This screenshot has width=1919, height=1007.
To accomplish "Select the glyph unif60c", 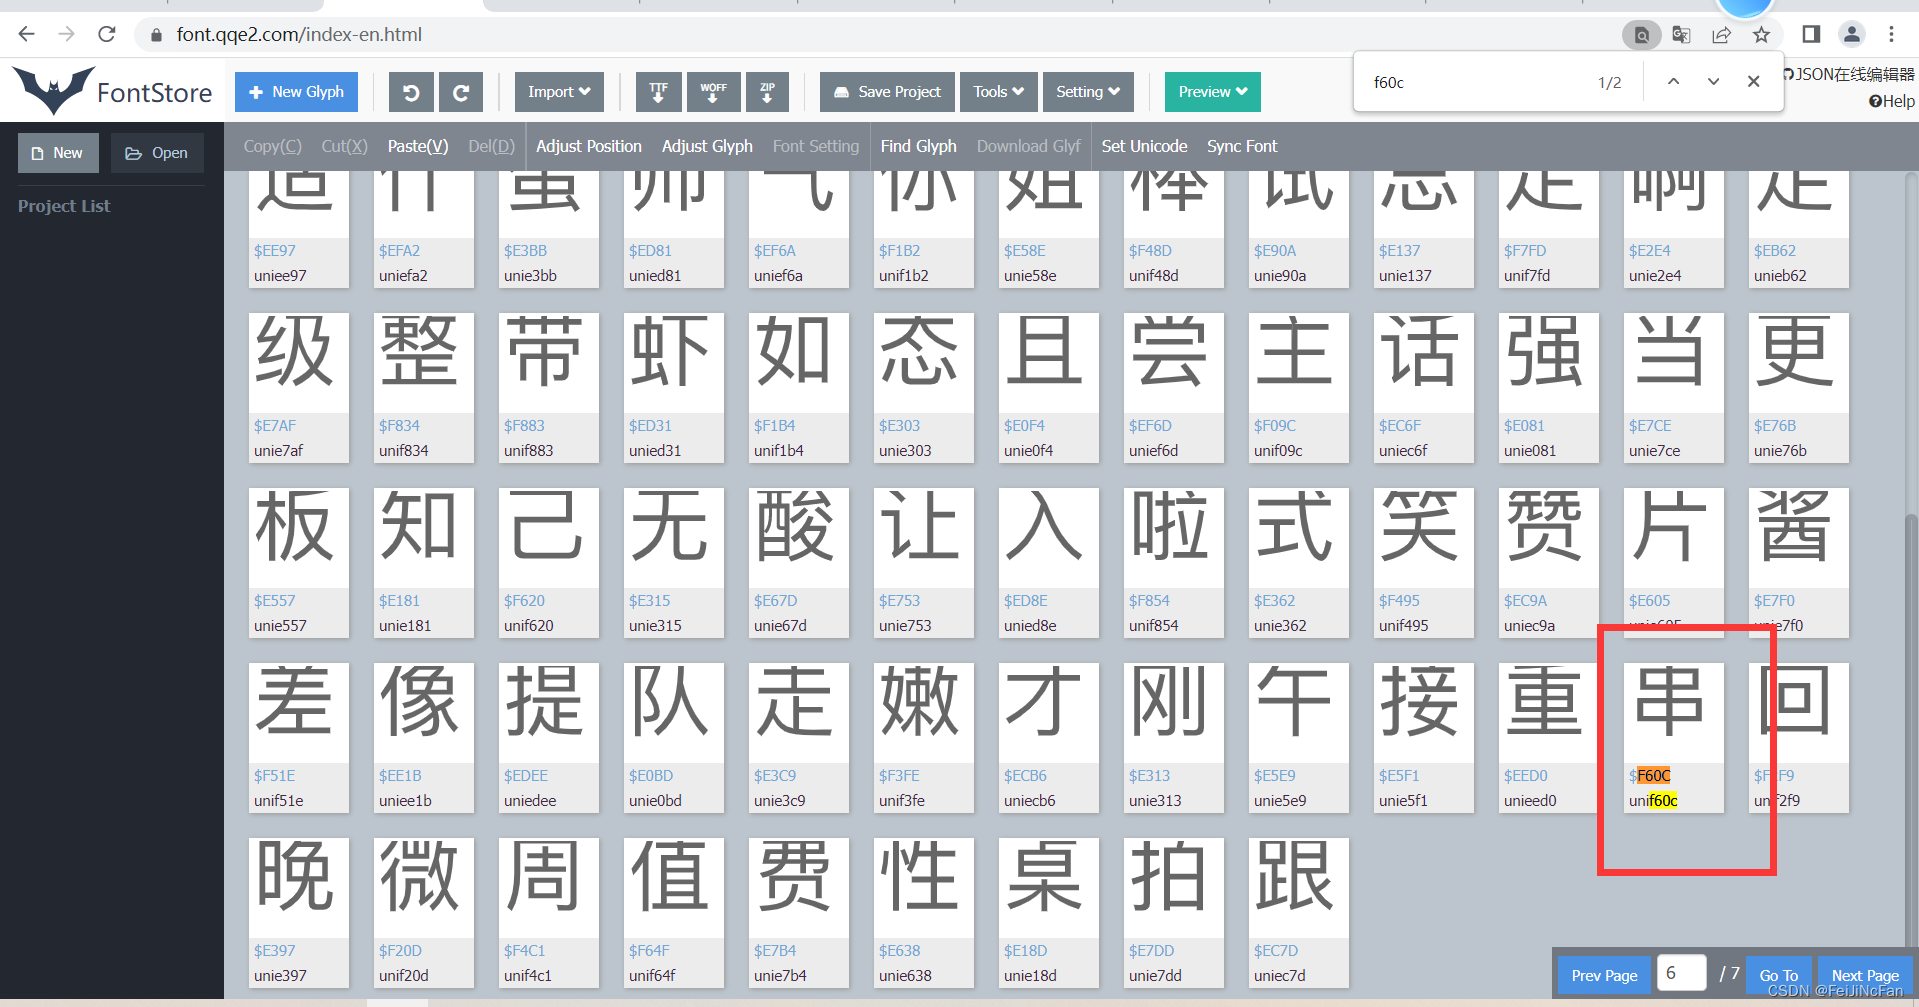I will [1673, 737].
